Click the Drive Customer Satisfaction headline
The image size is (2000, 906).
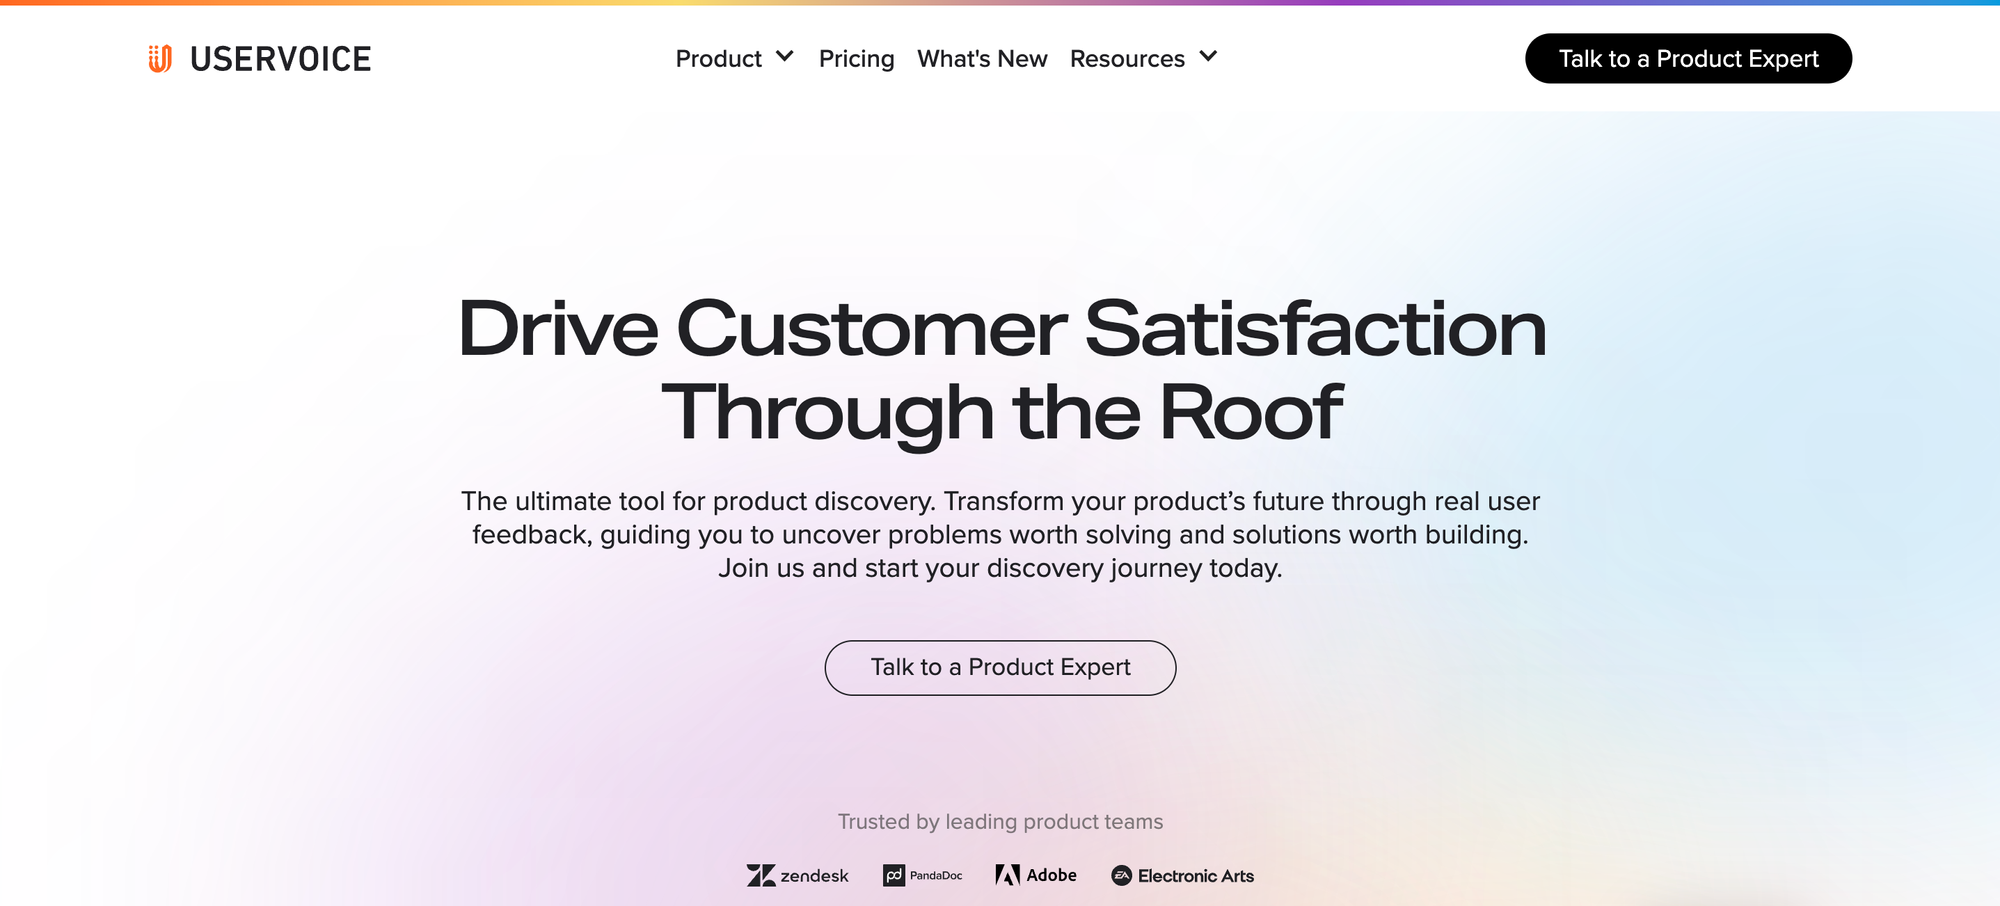pyautogui.click(x=1000, y=325)
